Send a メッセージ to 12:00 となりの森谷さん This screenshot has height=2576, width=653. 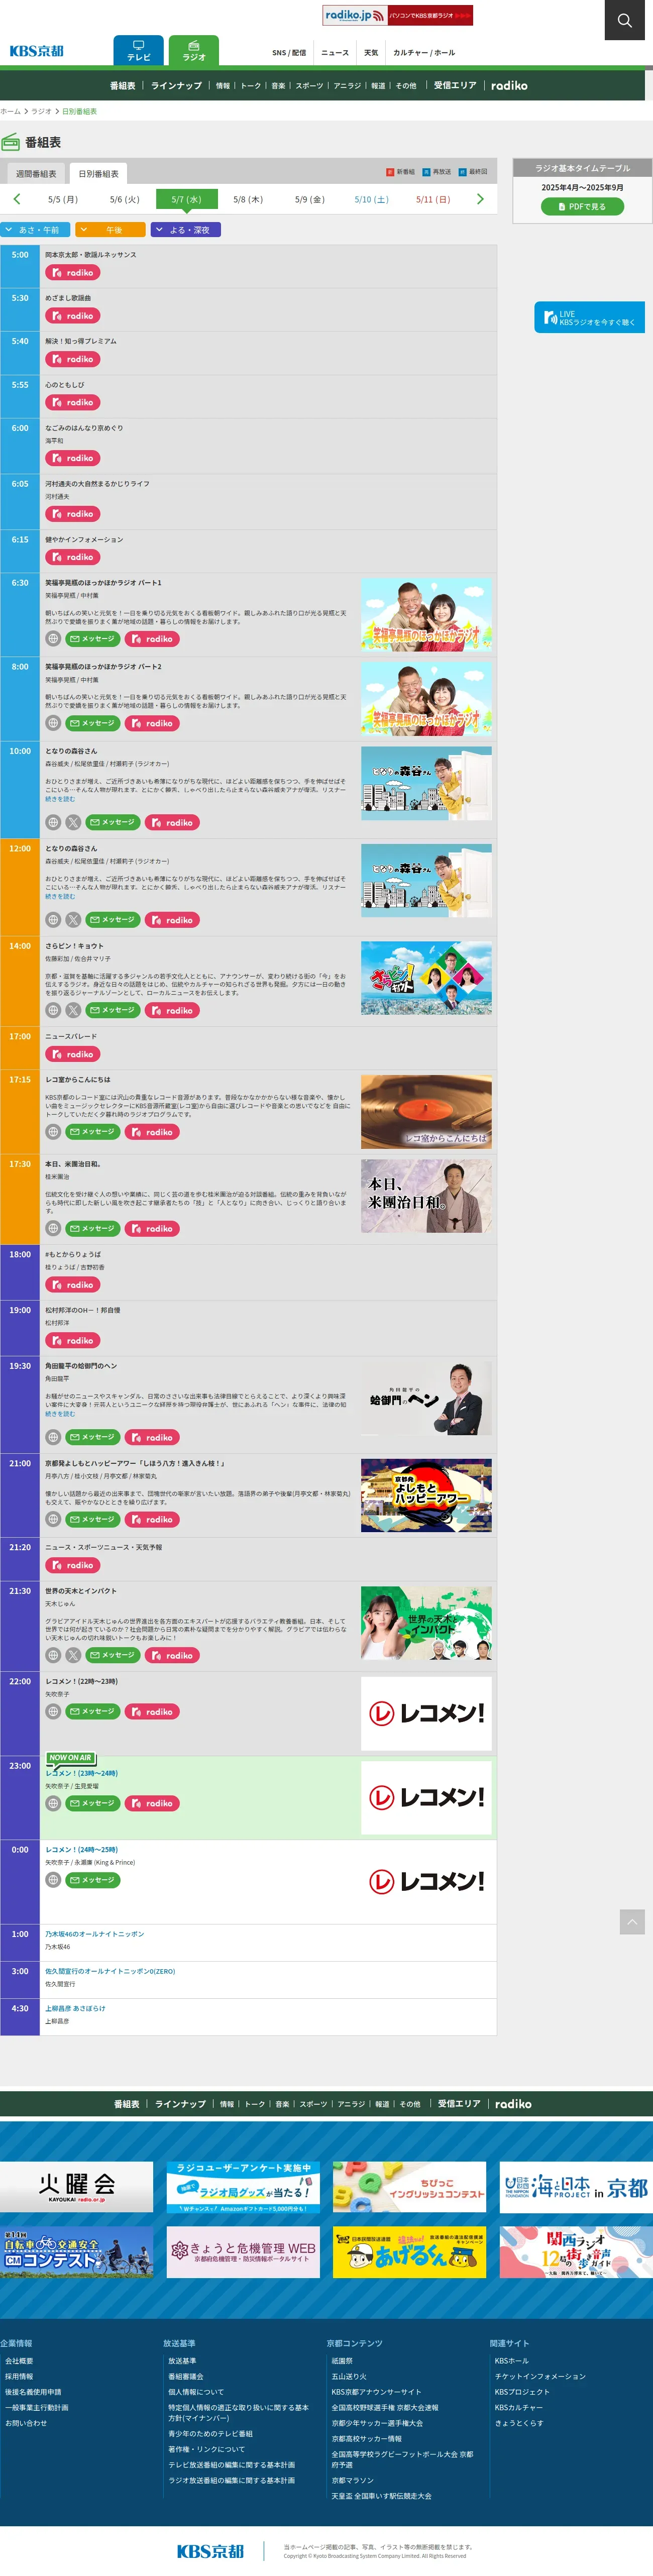[x=112, y=920]
